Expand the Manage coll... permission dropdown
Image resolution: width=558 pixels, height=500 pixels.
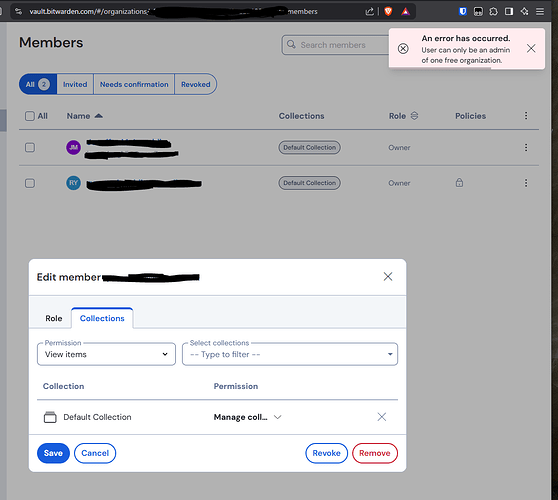point(247,417)
